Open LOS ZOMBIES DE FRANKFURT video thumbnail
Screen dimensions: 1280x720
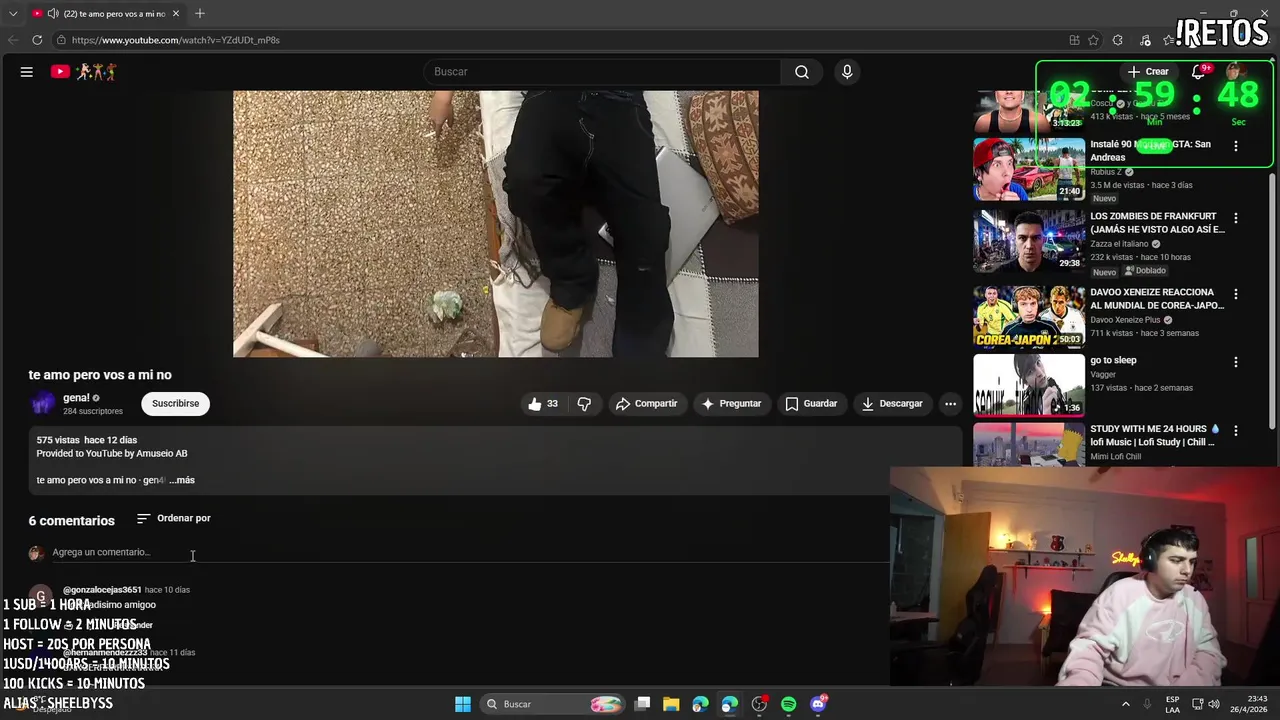1029,240
